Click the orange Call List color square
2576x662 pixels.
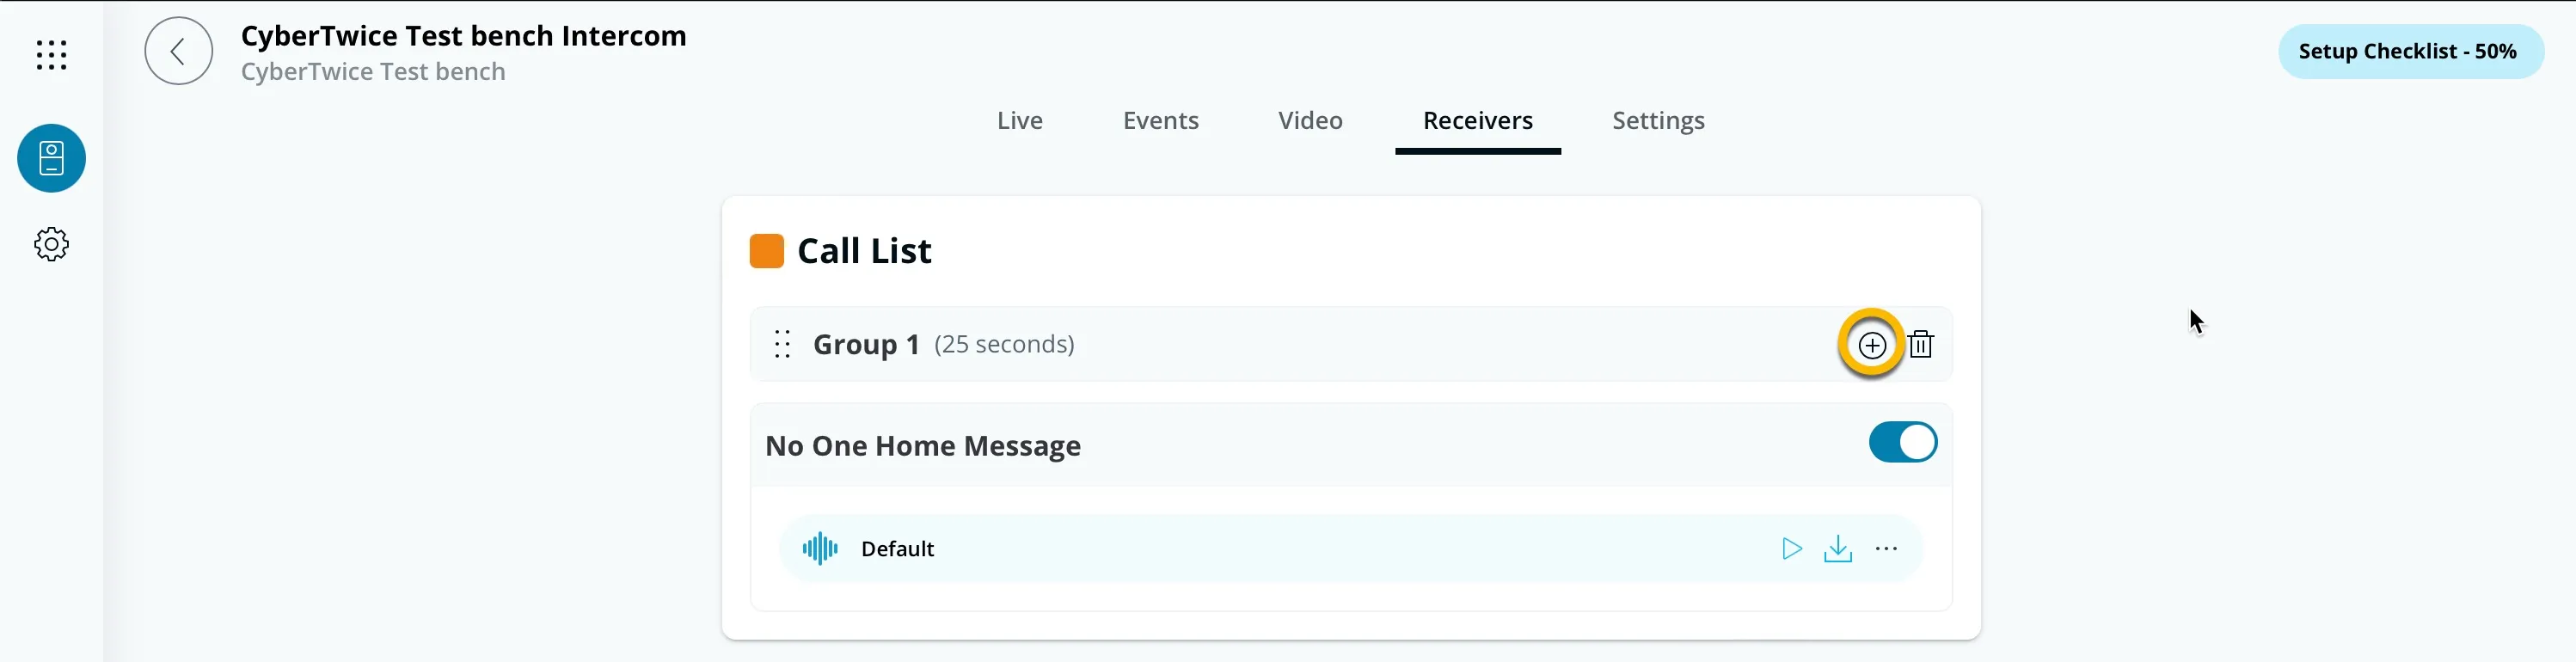[766, 251]
